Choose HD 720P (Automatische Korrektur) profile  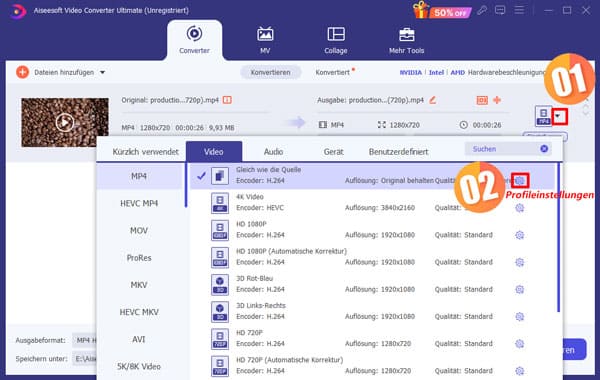[x=372, y=365]
